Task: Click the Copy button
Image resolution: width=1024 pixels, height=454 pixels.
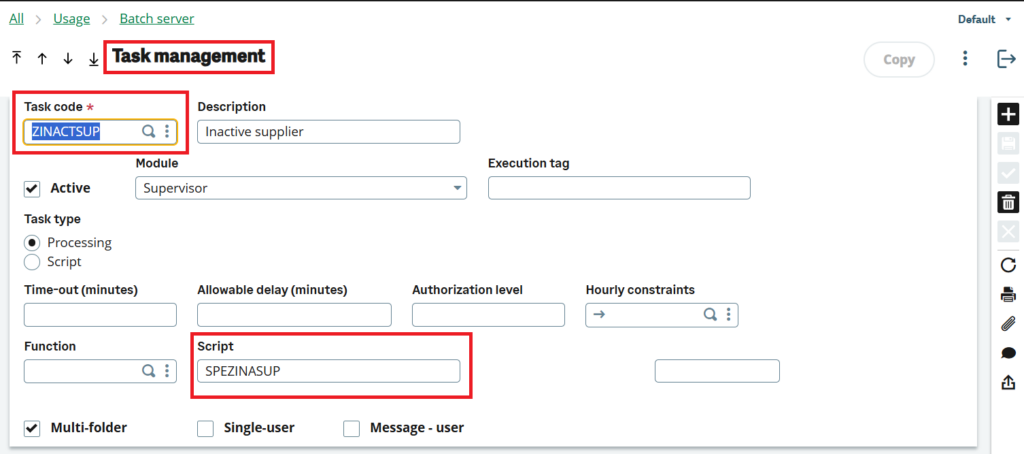Action: click(899, 59)
